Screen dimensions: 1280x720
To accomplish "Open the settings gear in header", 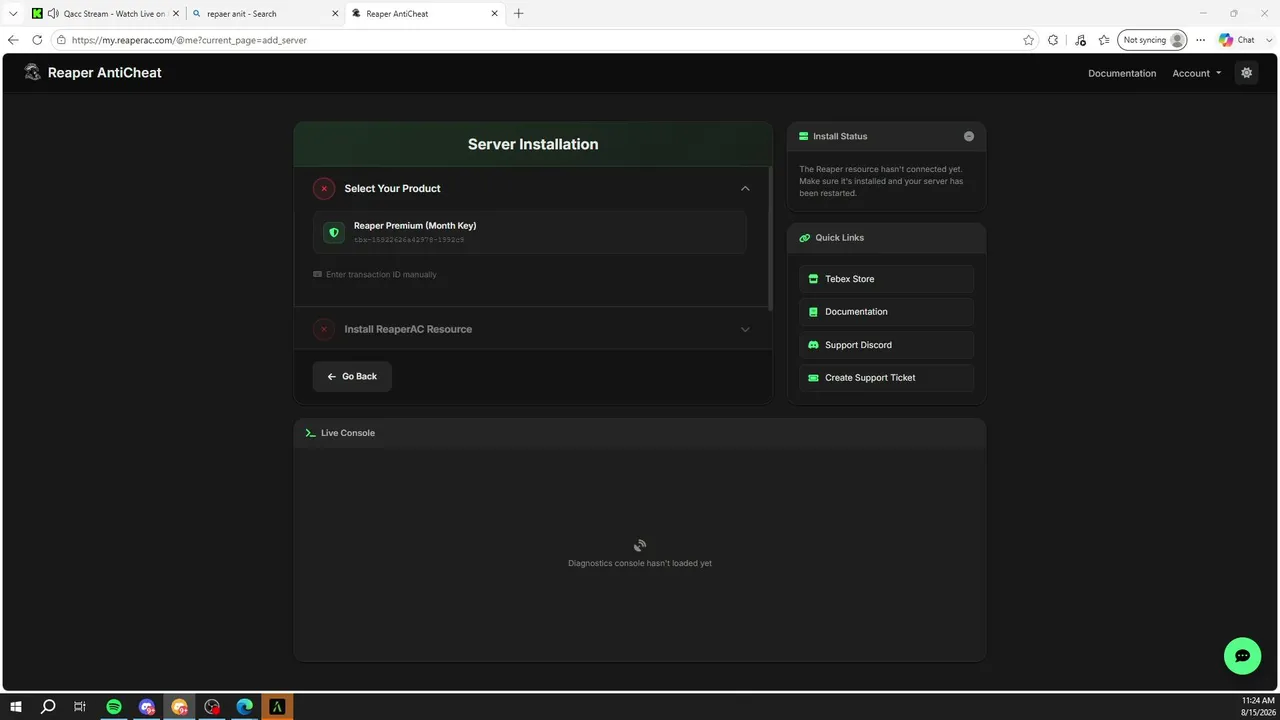I will click(1246, 73).
